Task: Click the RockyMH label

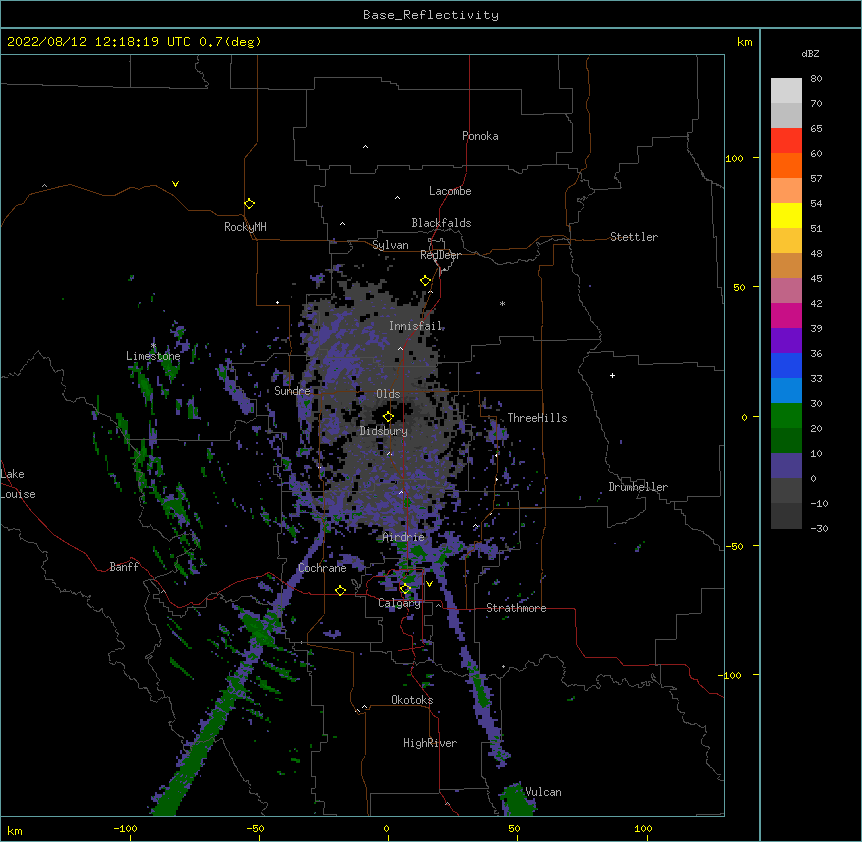Action: [x=245, y=227]
